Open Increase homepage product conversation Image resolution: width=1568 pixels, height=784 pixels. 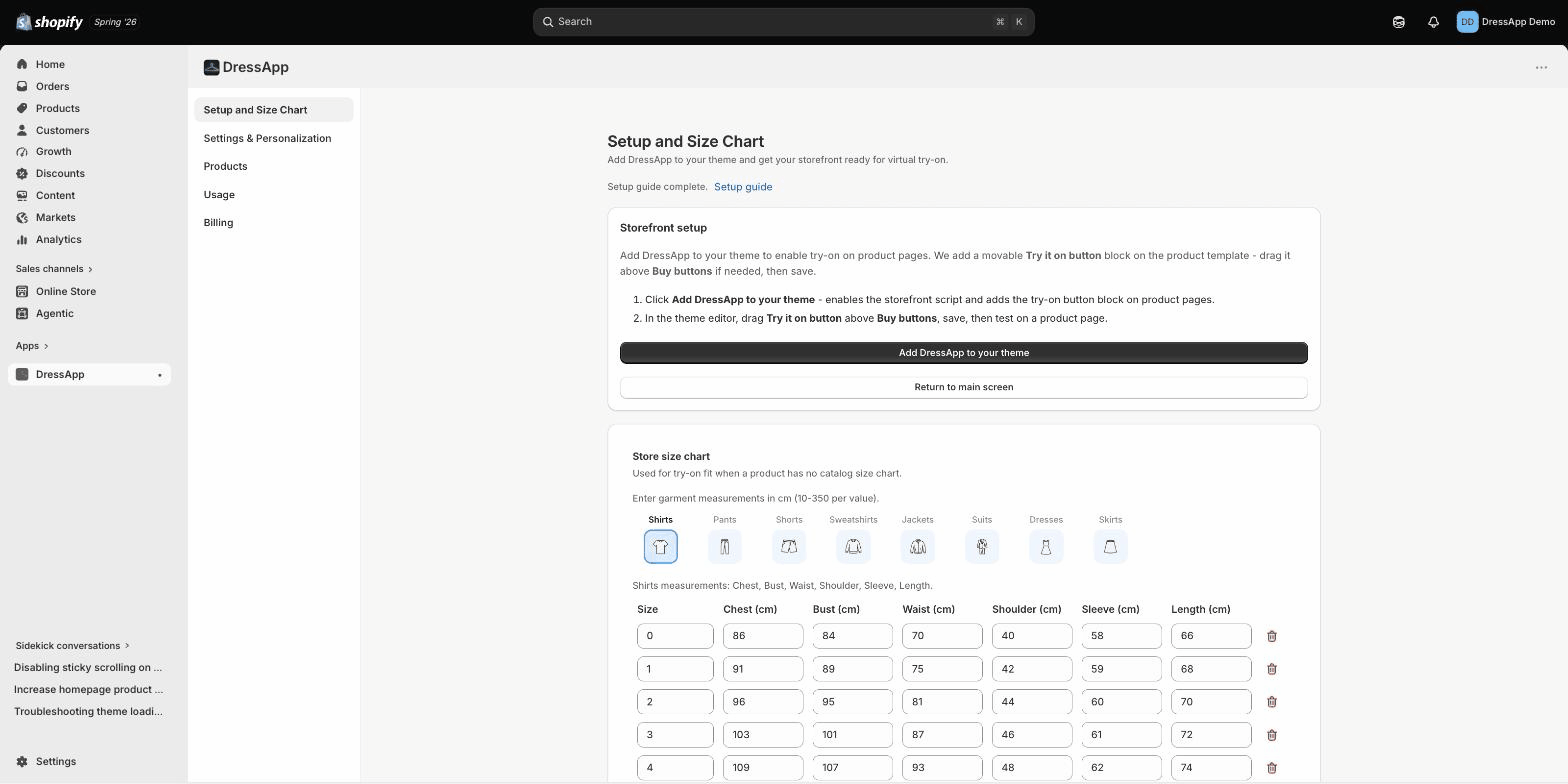[x=89, y=689]
